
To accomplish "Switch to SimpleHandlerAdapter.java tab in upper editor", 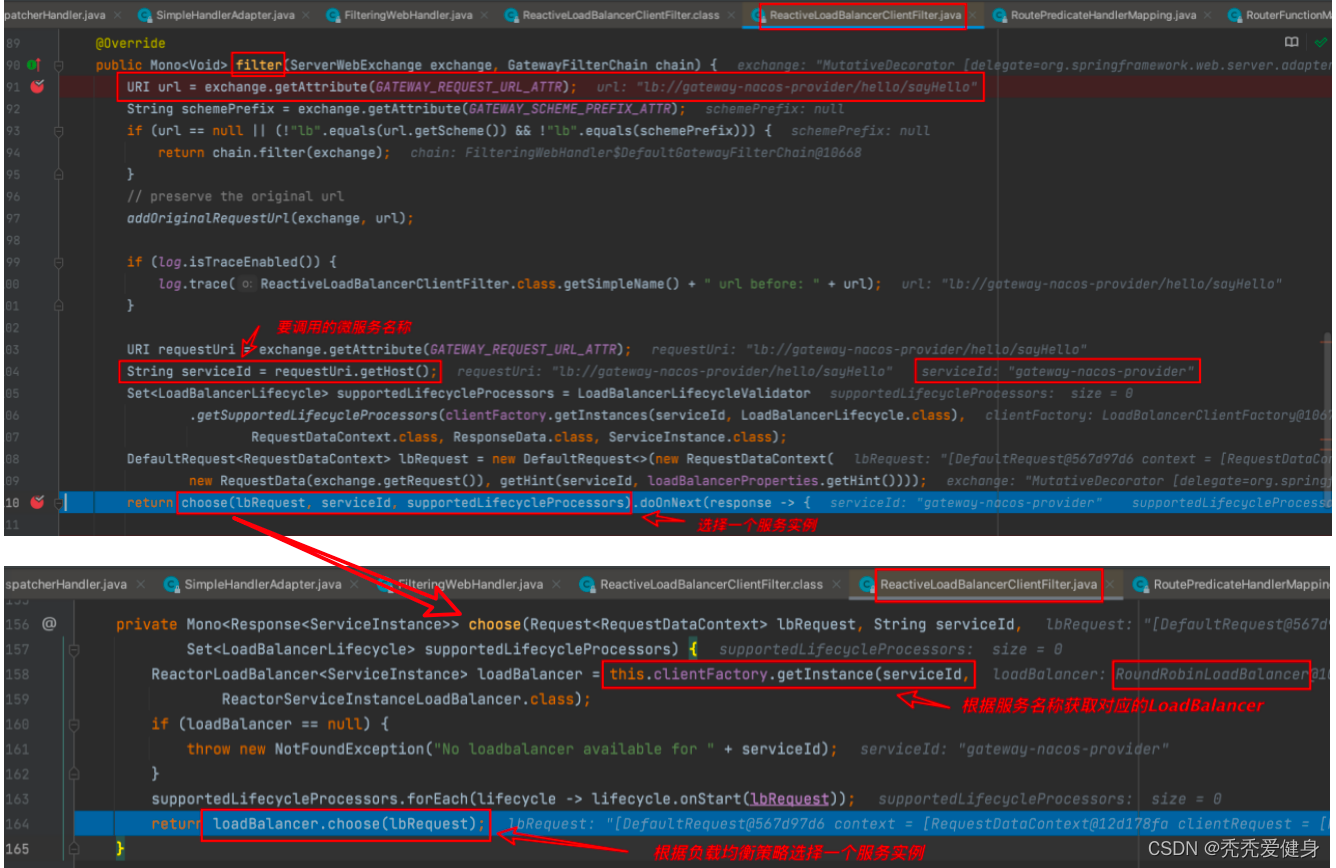I will 224,16.
